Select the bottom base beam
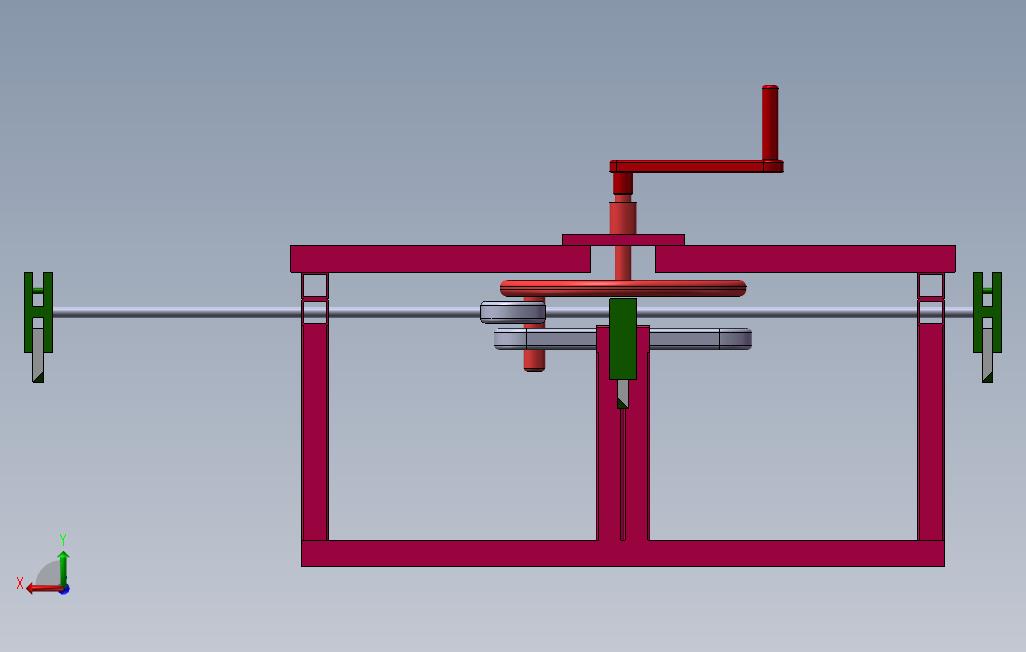The image size is (1026, 652). point(623,553)
